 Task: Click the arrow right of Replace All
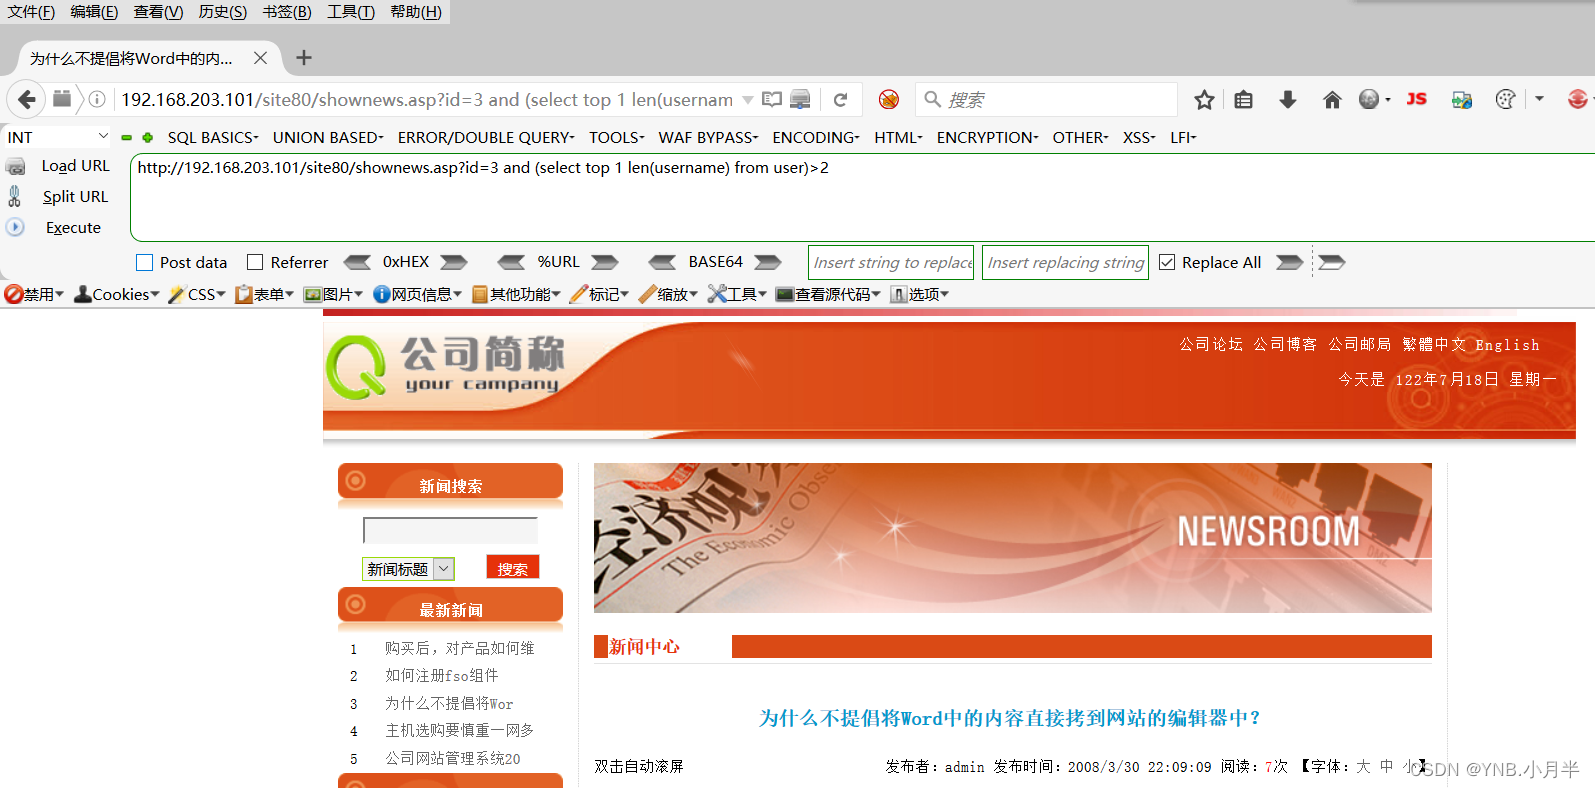[1290, 262]
